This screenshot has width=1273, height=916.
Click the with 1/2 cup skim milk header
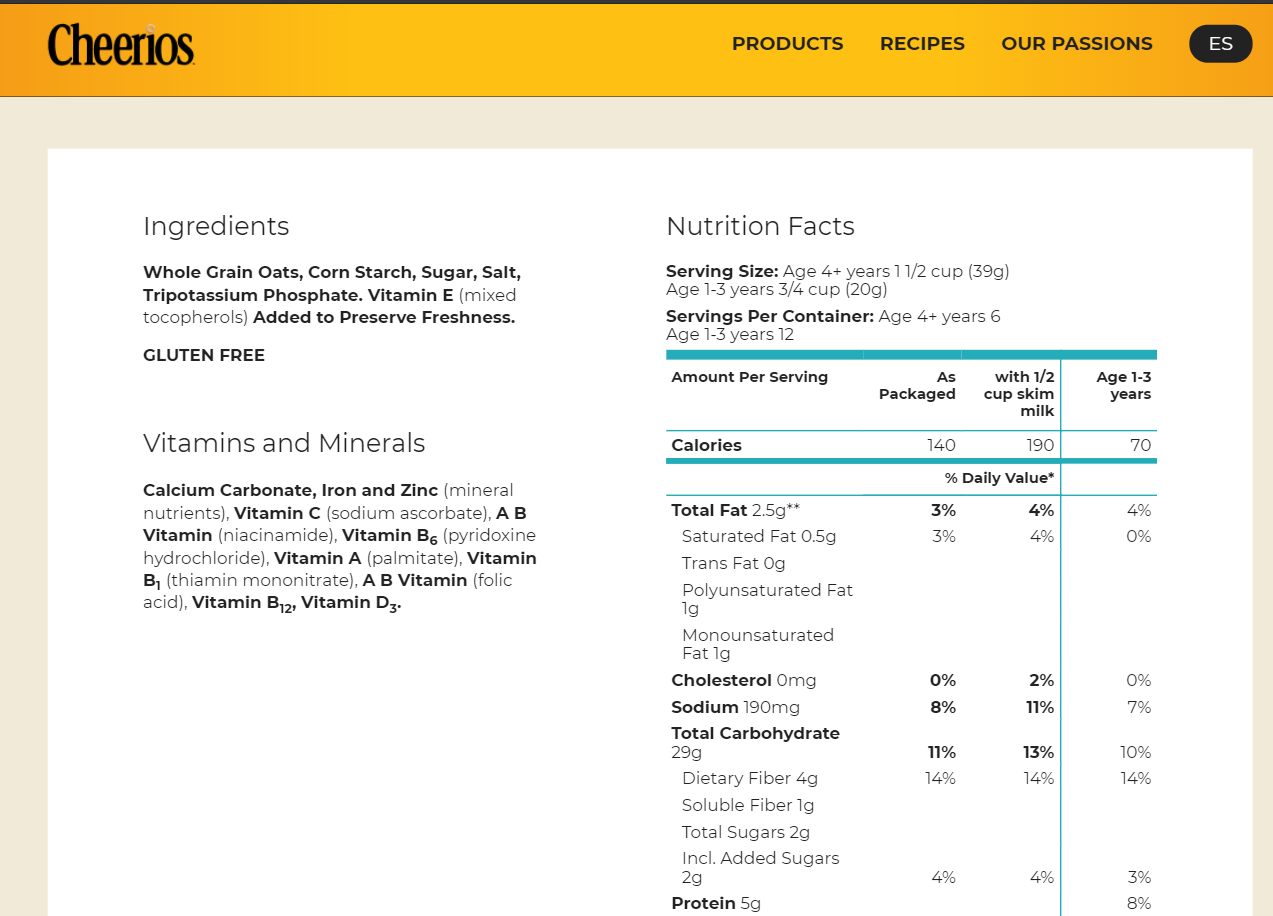coord(1019,393)
